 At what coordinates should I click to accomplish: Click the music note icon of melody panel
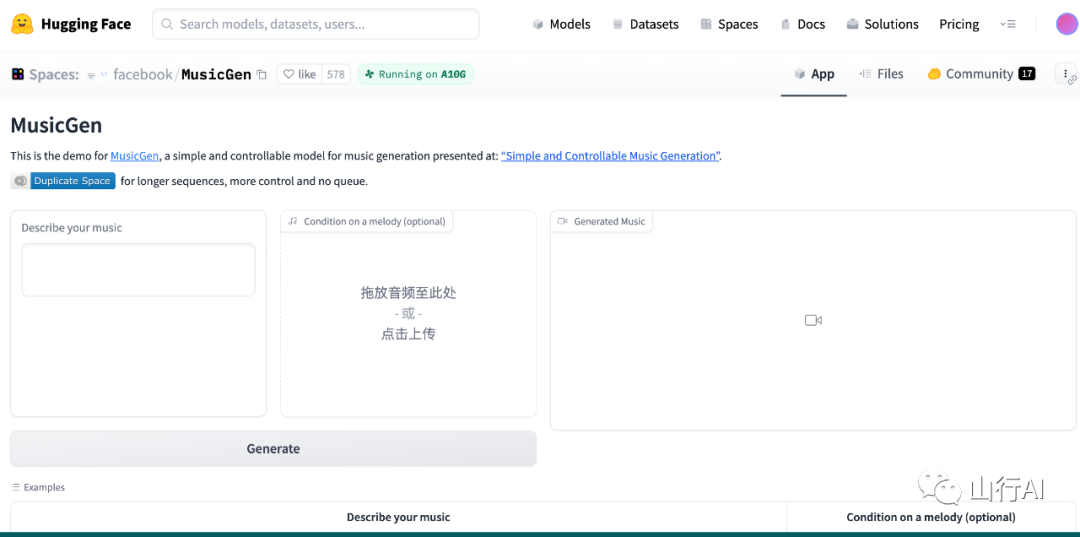[293, 222]
